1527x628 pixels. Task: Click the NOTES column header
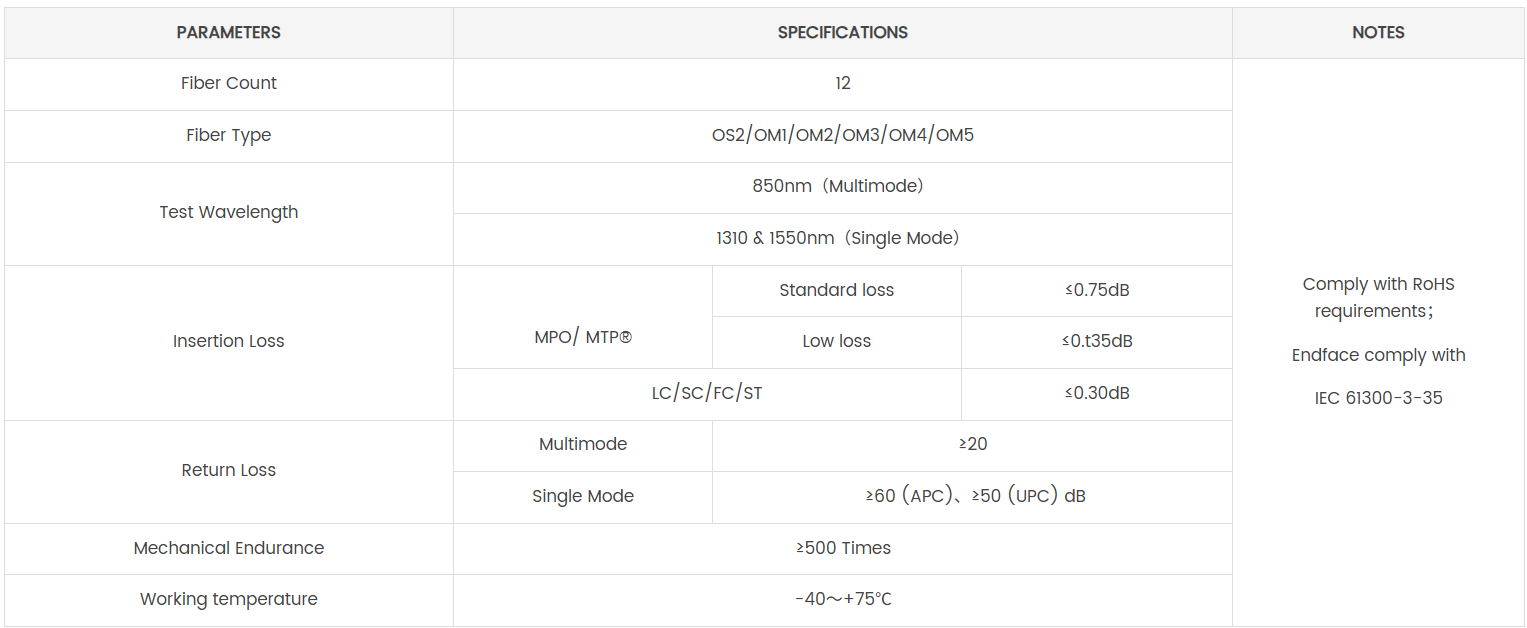pyautogui.click(x=1378, y=33)
